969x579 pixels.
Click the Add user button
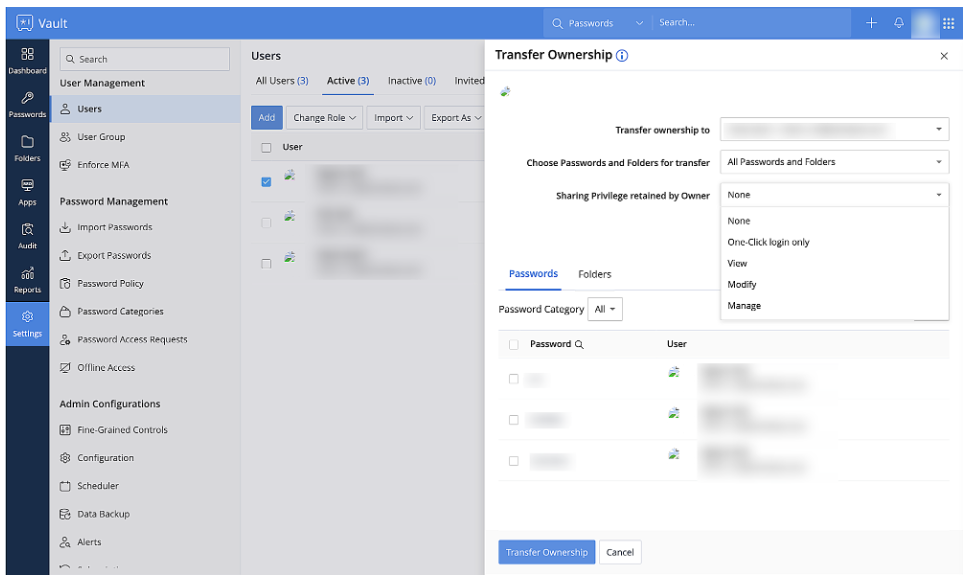click(x=267, y=117)
